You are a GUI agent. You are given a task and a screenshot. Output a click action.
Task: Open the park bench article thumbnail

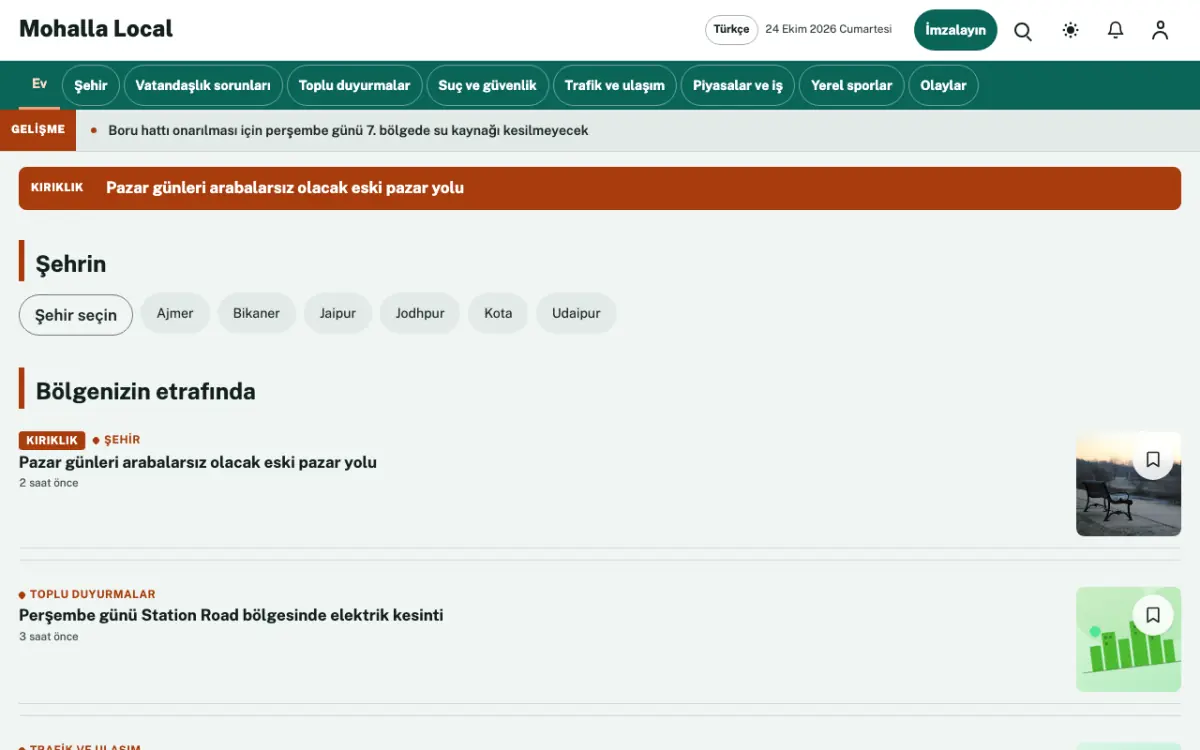(x=1128, y=484)
